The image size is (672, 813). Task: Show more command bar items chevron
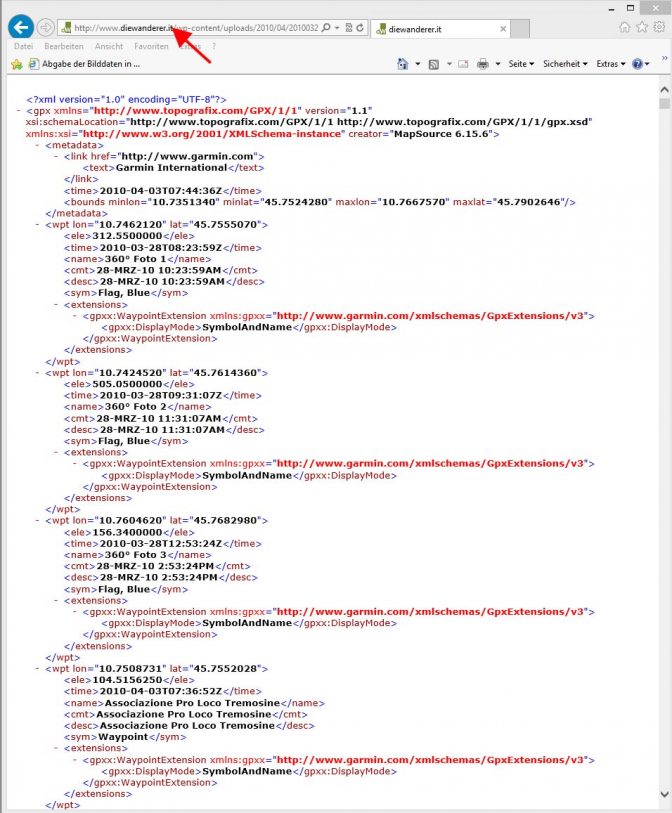664,58
